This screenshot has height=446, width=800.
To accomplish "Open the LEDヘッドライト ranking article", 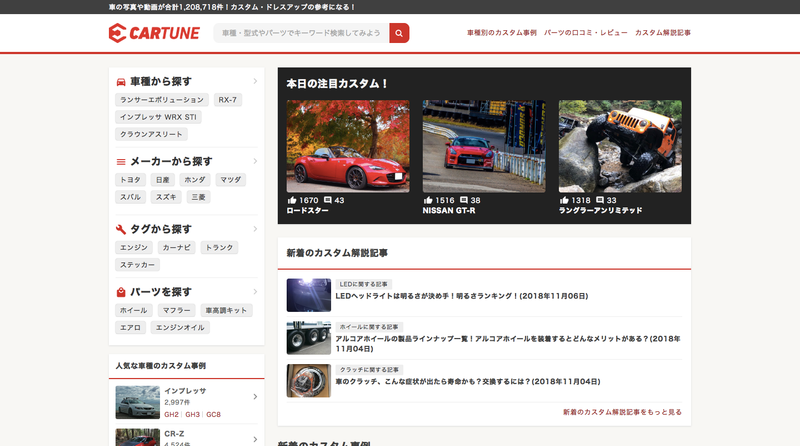I will click(x=462, y=296).
